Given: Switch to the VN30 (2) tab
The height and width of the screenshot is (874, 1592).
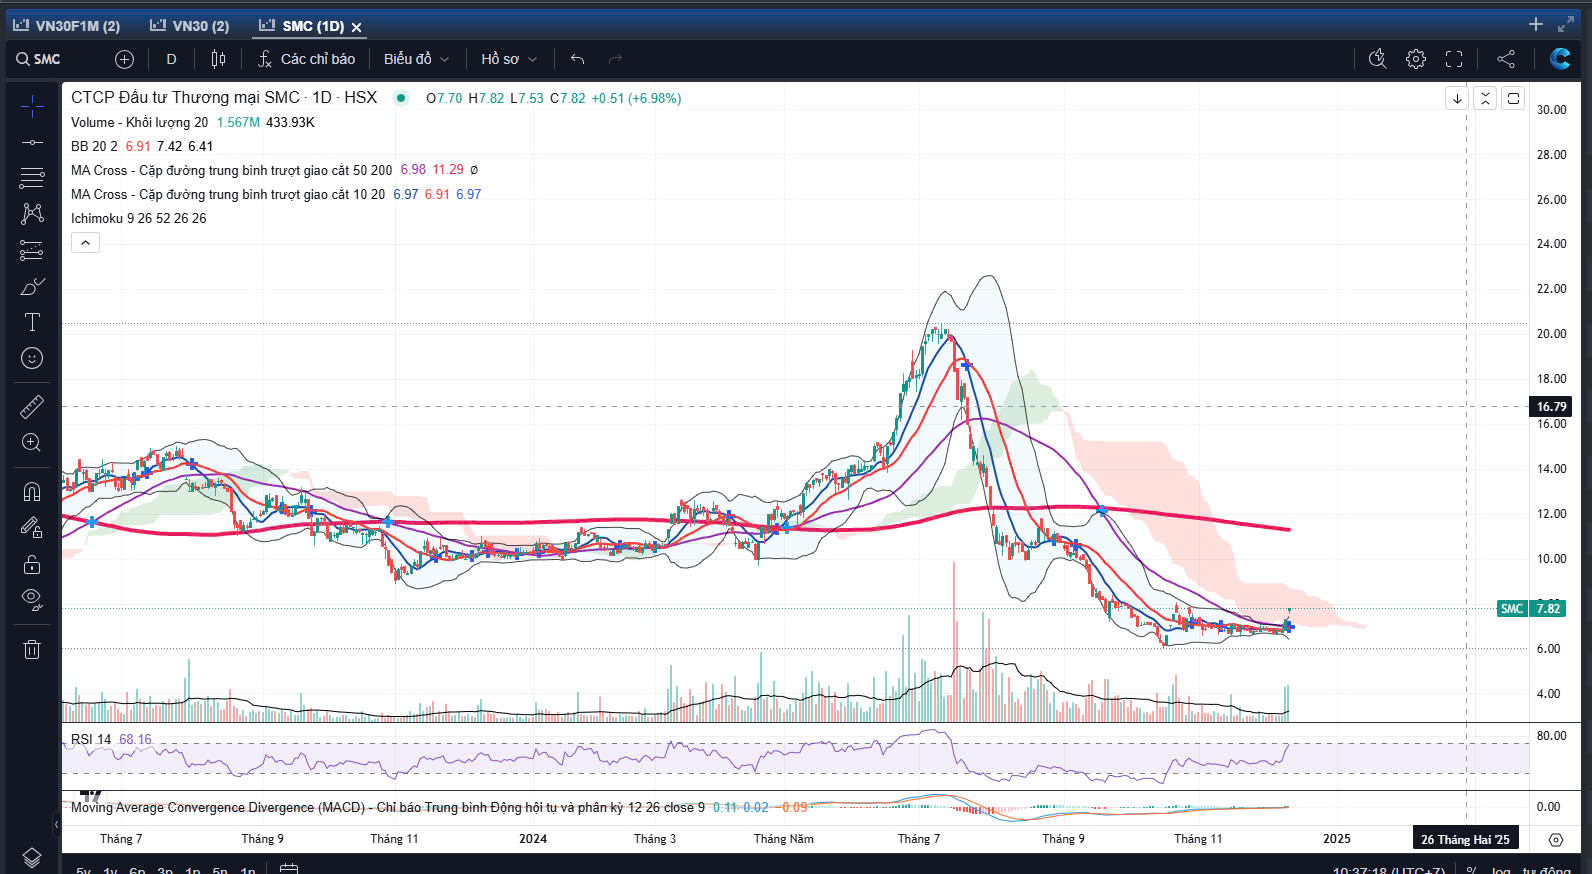Looking at the screenshot, I should (190, 26).
